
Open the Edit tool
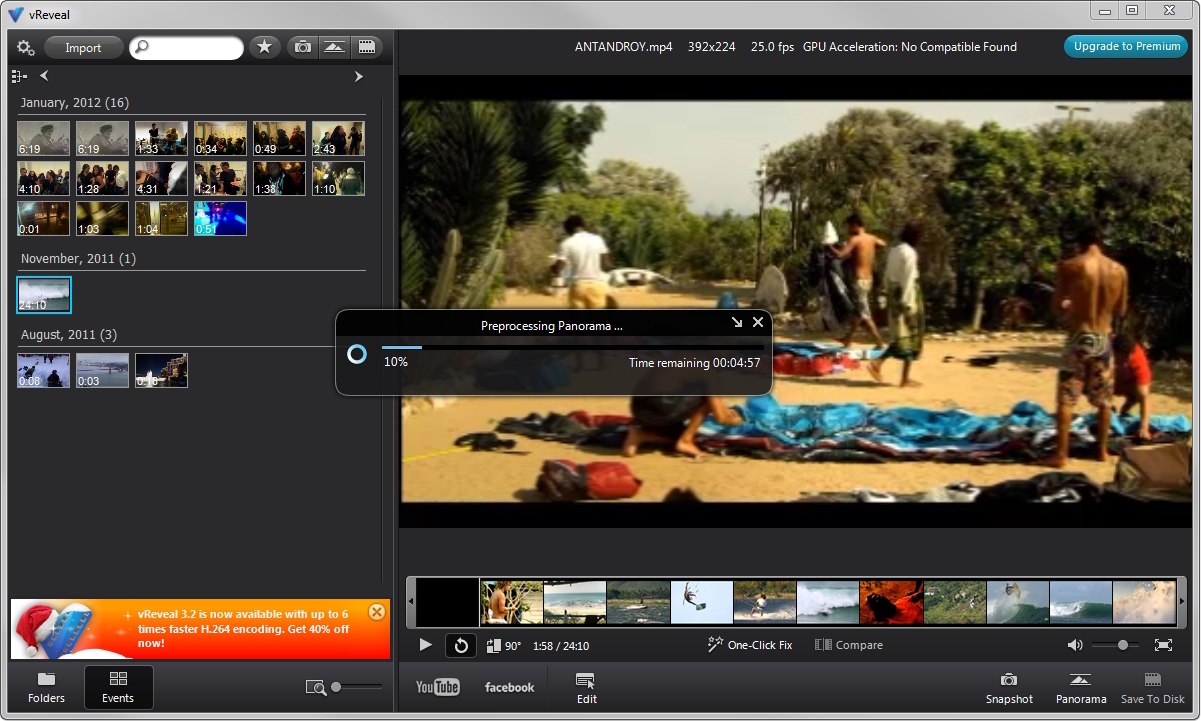[587, 688]
